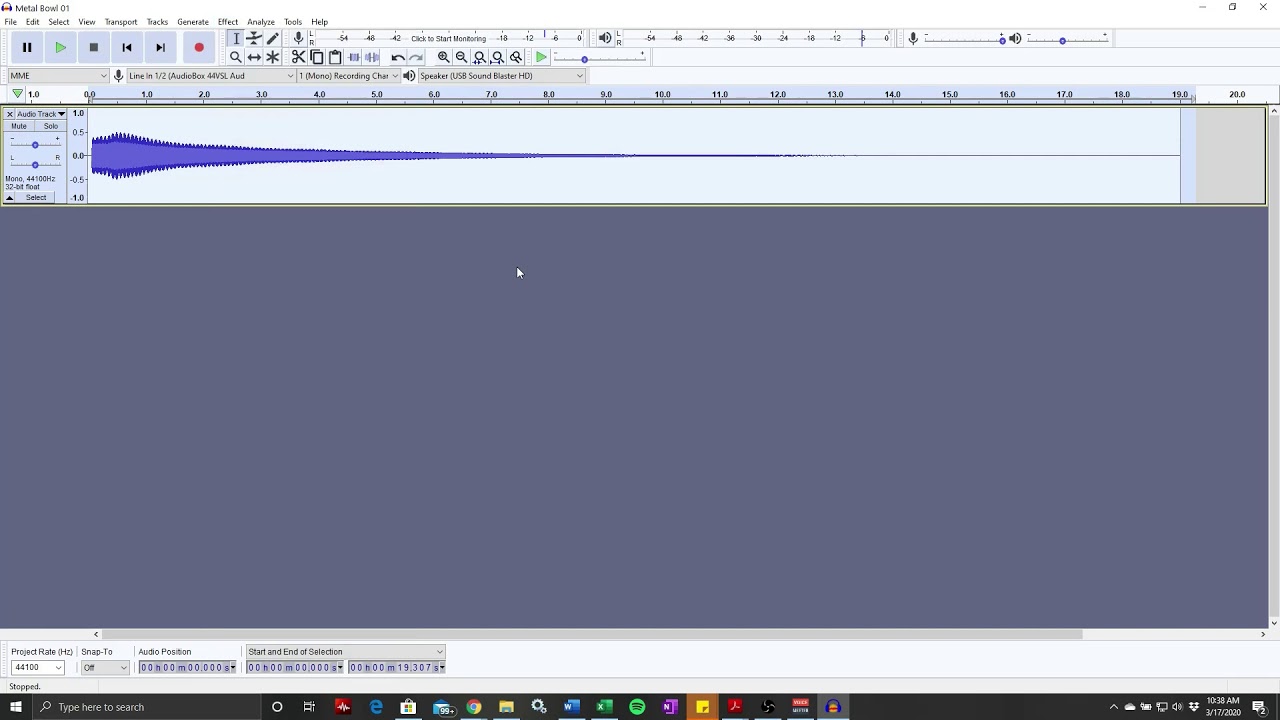Click the Pause transport button

click(x=27, y=47)
